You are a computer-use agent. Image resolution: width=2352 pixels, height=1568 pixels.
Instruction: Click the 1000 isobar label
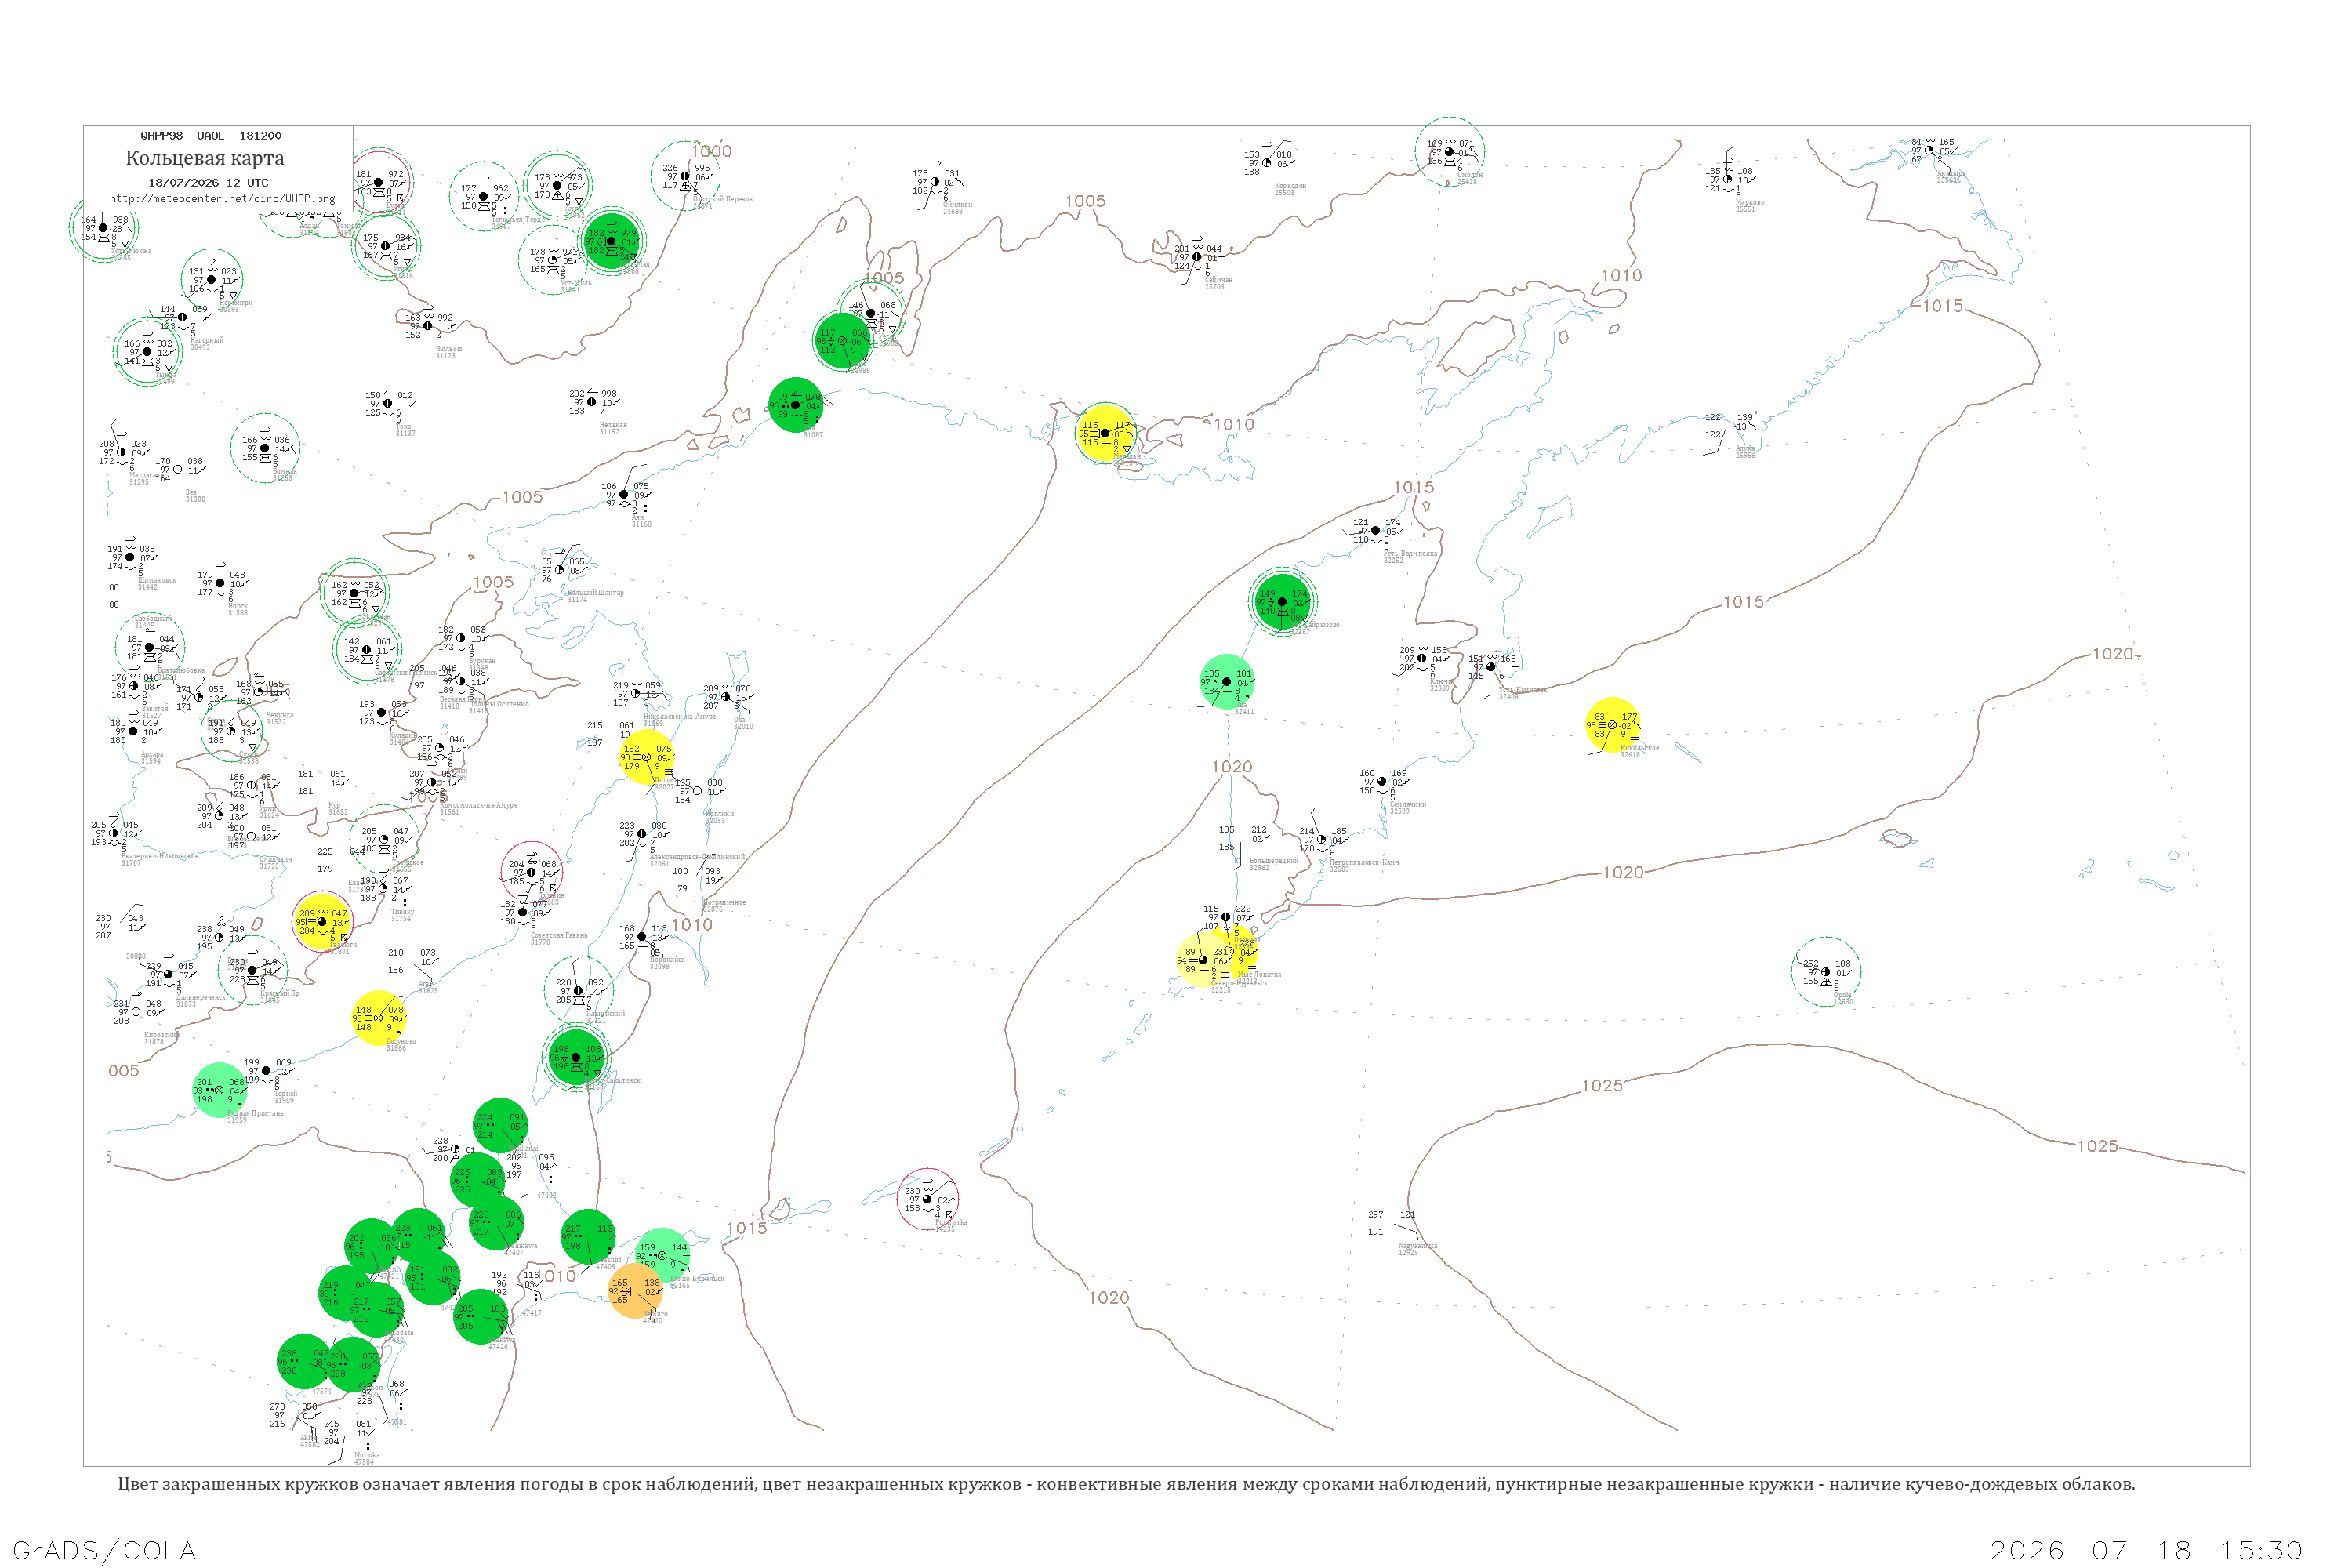pyautogui.click(x=711, y=151)
